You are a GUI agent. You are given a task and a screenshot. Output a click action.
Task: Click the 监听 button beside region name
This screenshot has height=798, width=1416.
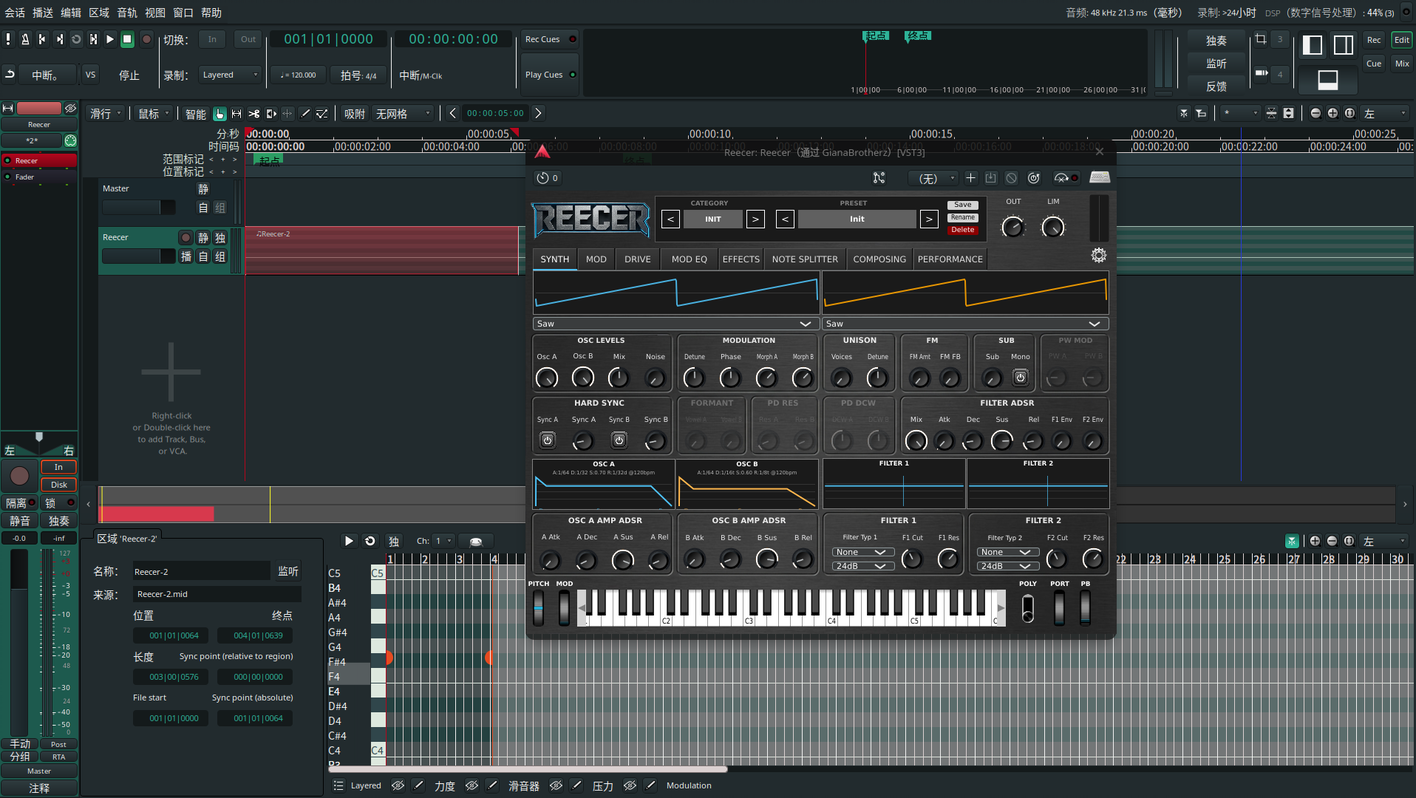288,571
